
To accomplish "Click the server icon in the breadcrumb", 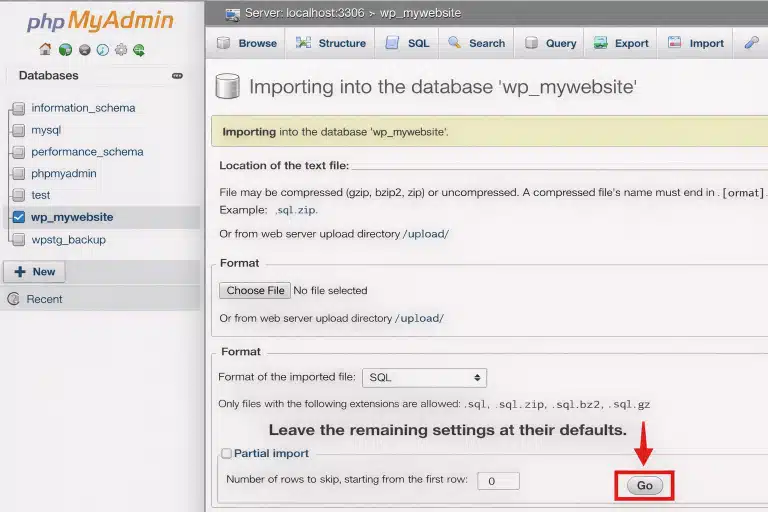I will click(232, 14).
